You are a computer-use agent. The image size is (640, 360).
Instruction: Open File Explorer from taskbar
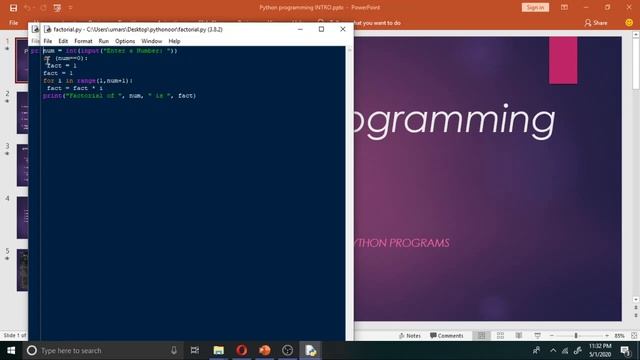219,351
